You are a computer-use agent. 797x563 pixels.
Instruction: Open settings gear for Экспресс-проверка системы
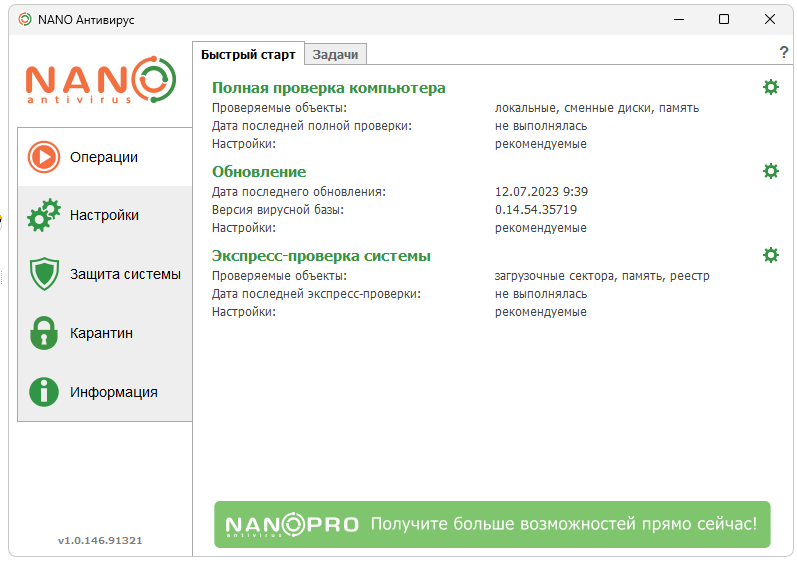point(771,255)
